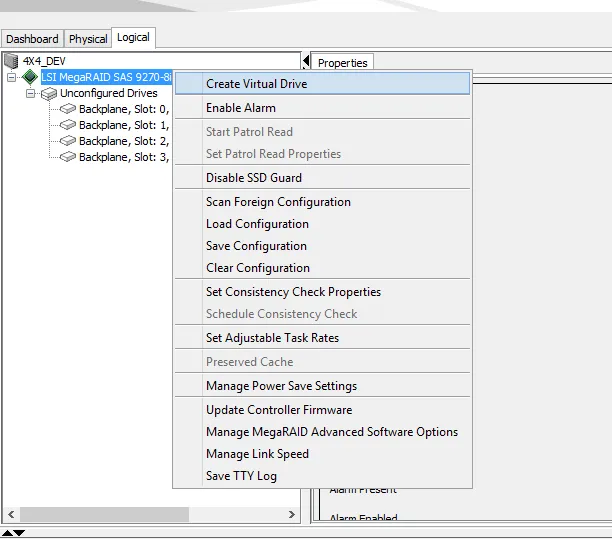Click Save Configuration in the context menu

tap(322, 246)
